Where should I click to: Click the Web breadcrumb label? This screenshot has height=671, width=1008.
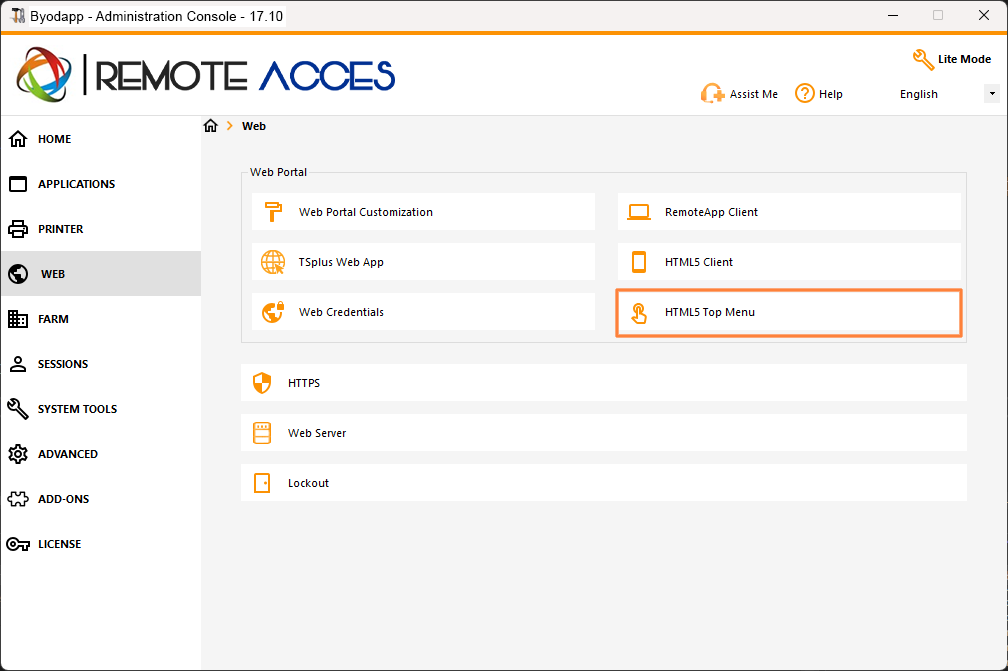tap(254, 126)
